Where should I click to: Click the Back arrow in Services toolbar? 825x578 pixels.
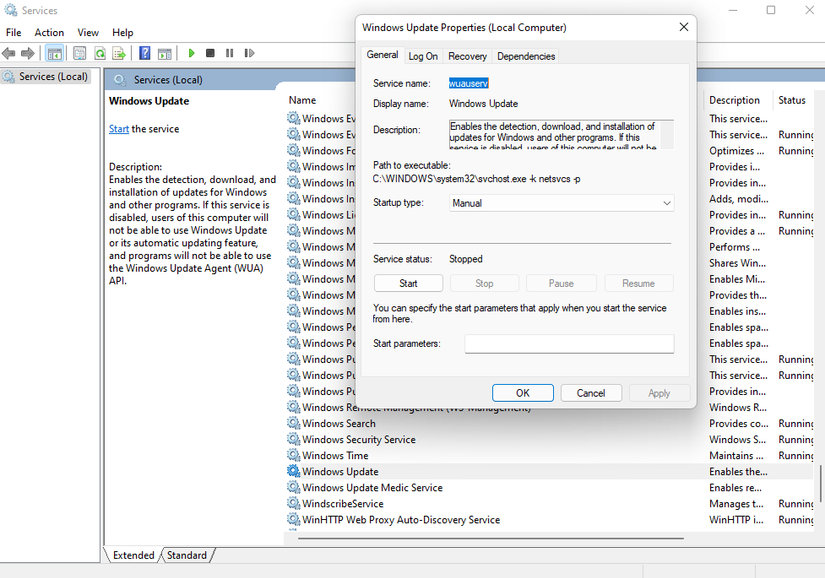[x=8, y=53]
